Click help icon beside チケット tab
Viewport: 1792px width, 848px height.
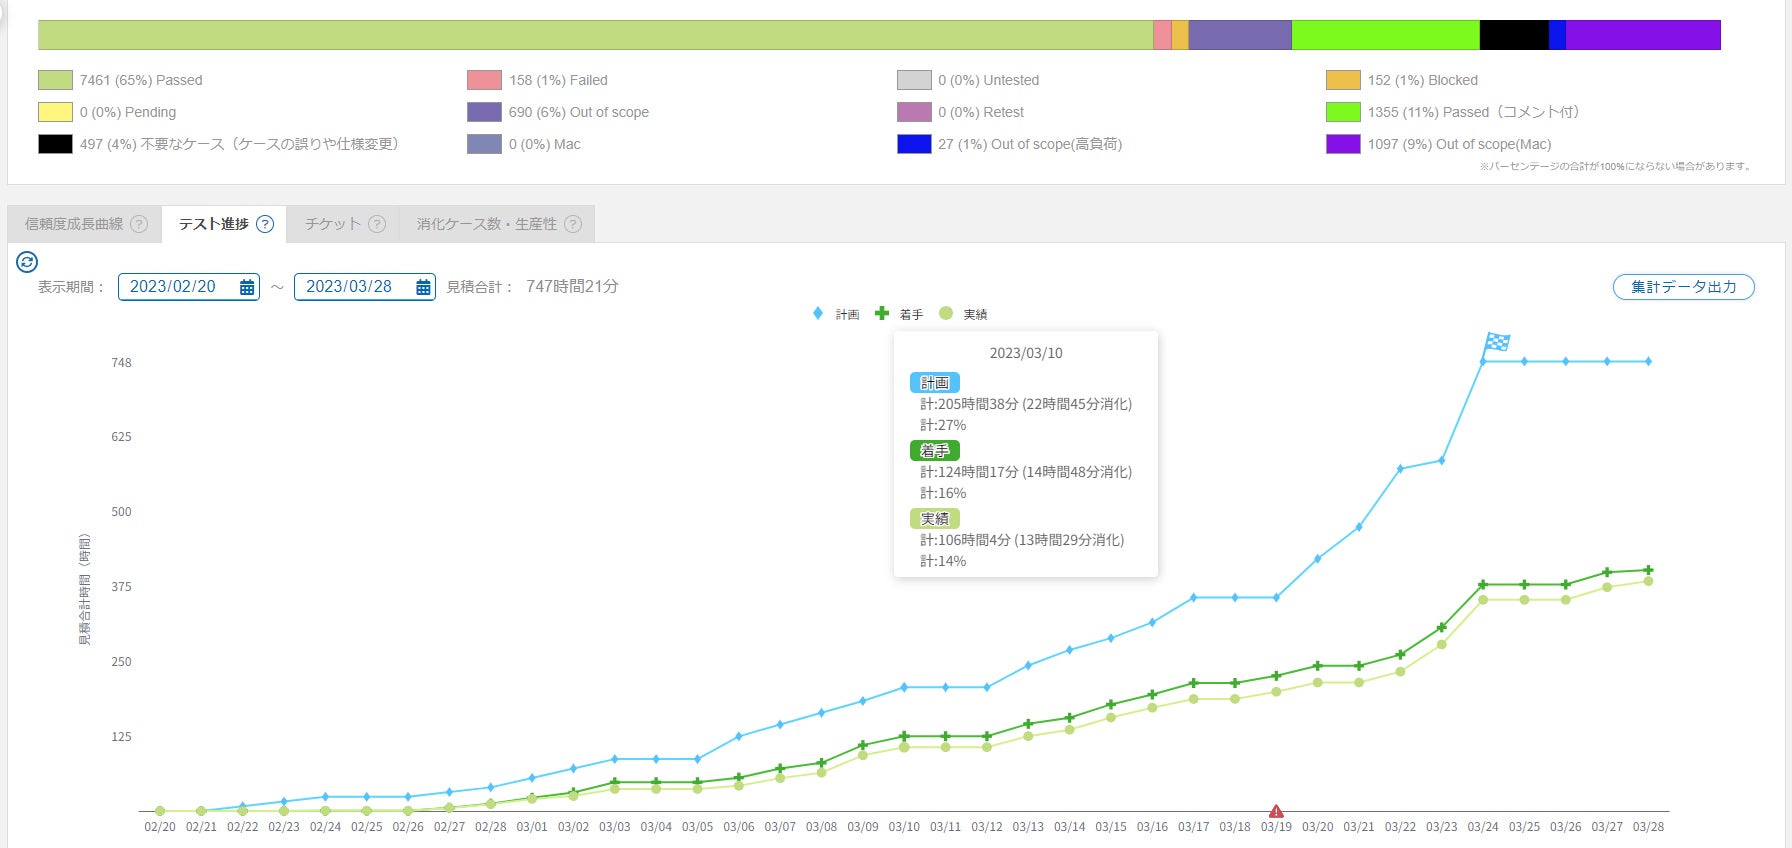coord(377,224)
